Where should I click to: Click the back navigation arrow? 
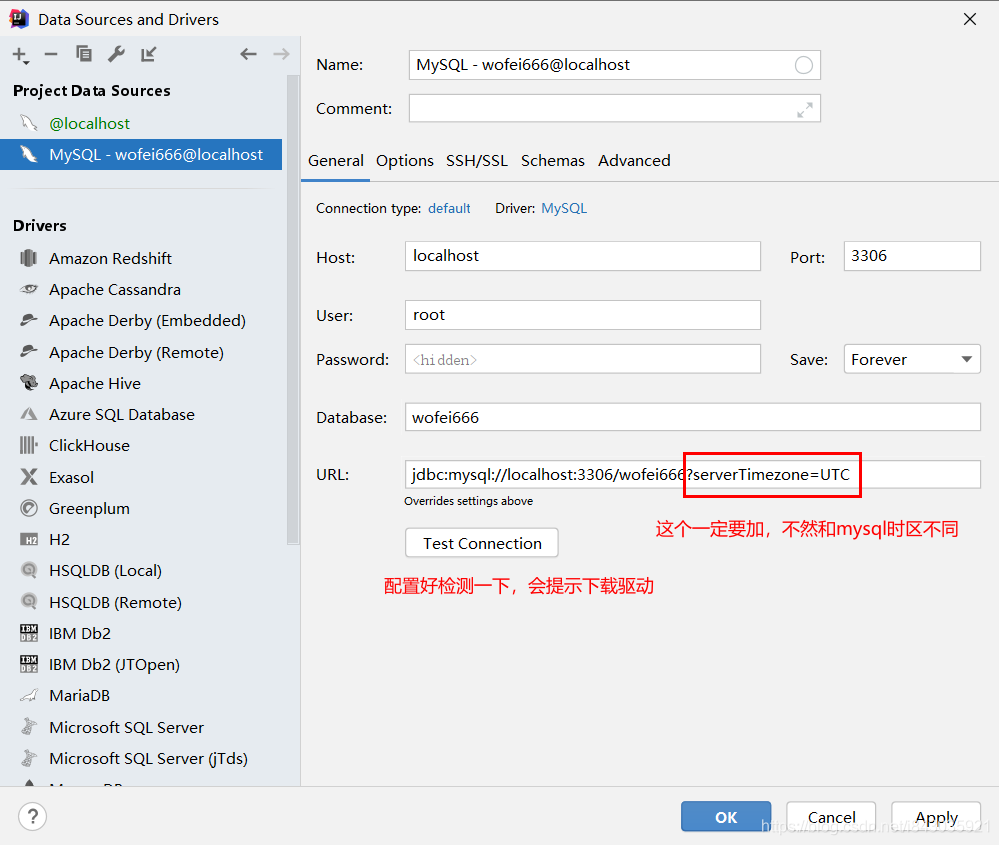[248, 54]
